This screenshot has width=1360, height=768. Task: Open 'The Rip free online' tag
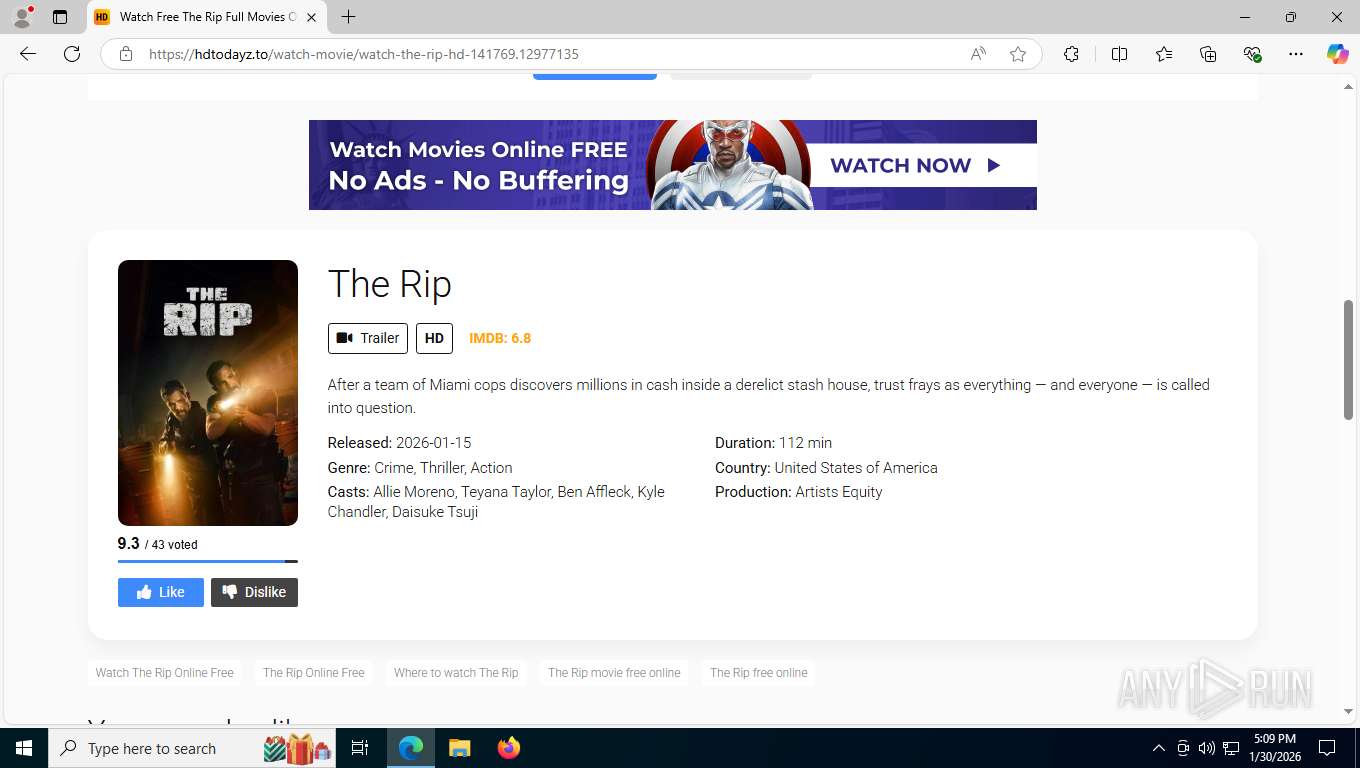[x=759, y=673]
